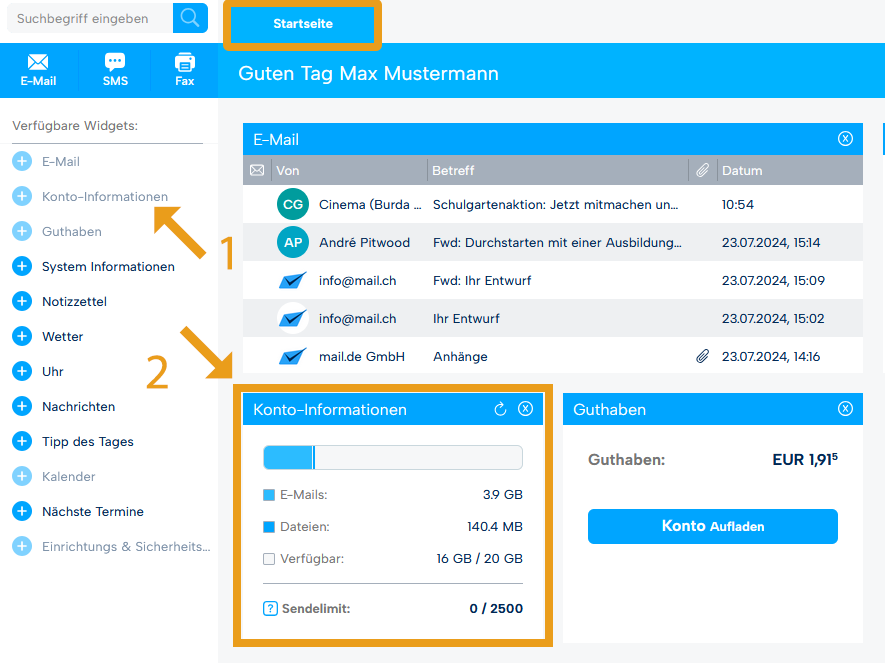885x663 pixels.
Task: Click the E-Mails legend color square
Action: (x=269, y=495)
